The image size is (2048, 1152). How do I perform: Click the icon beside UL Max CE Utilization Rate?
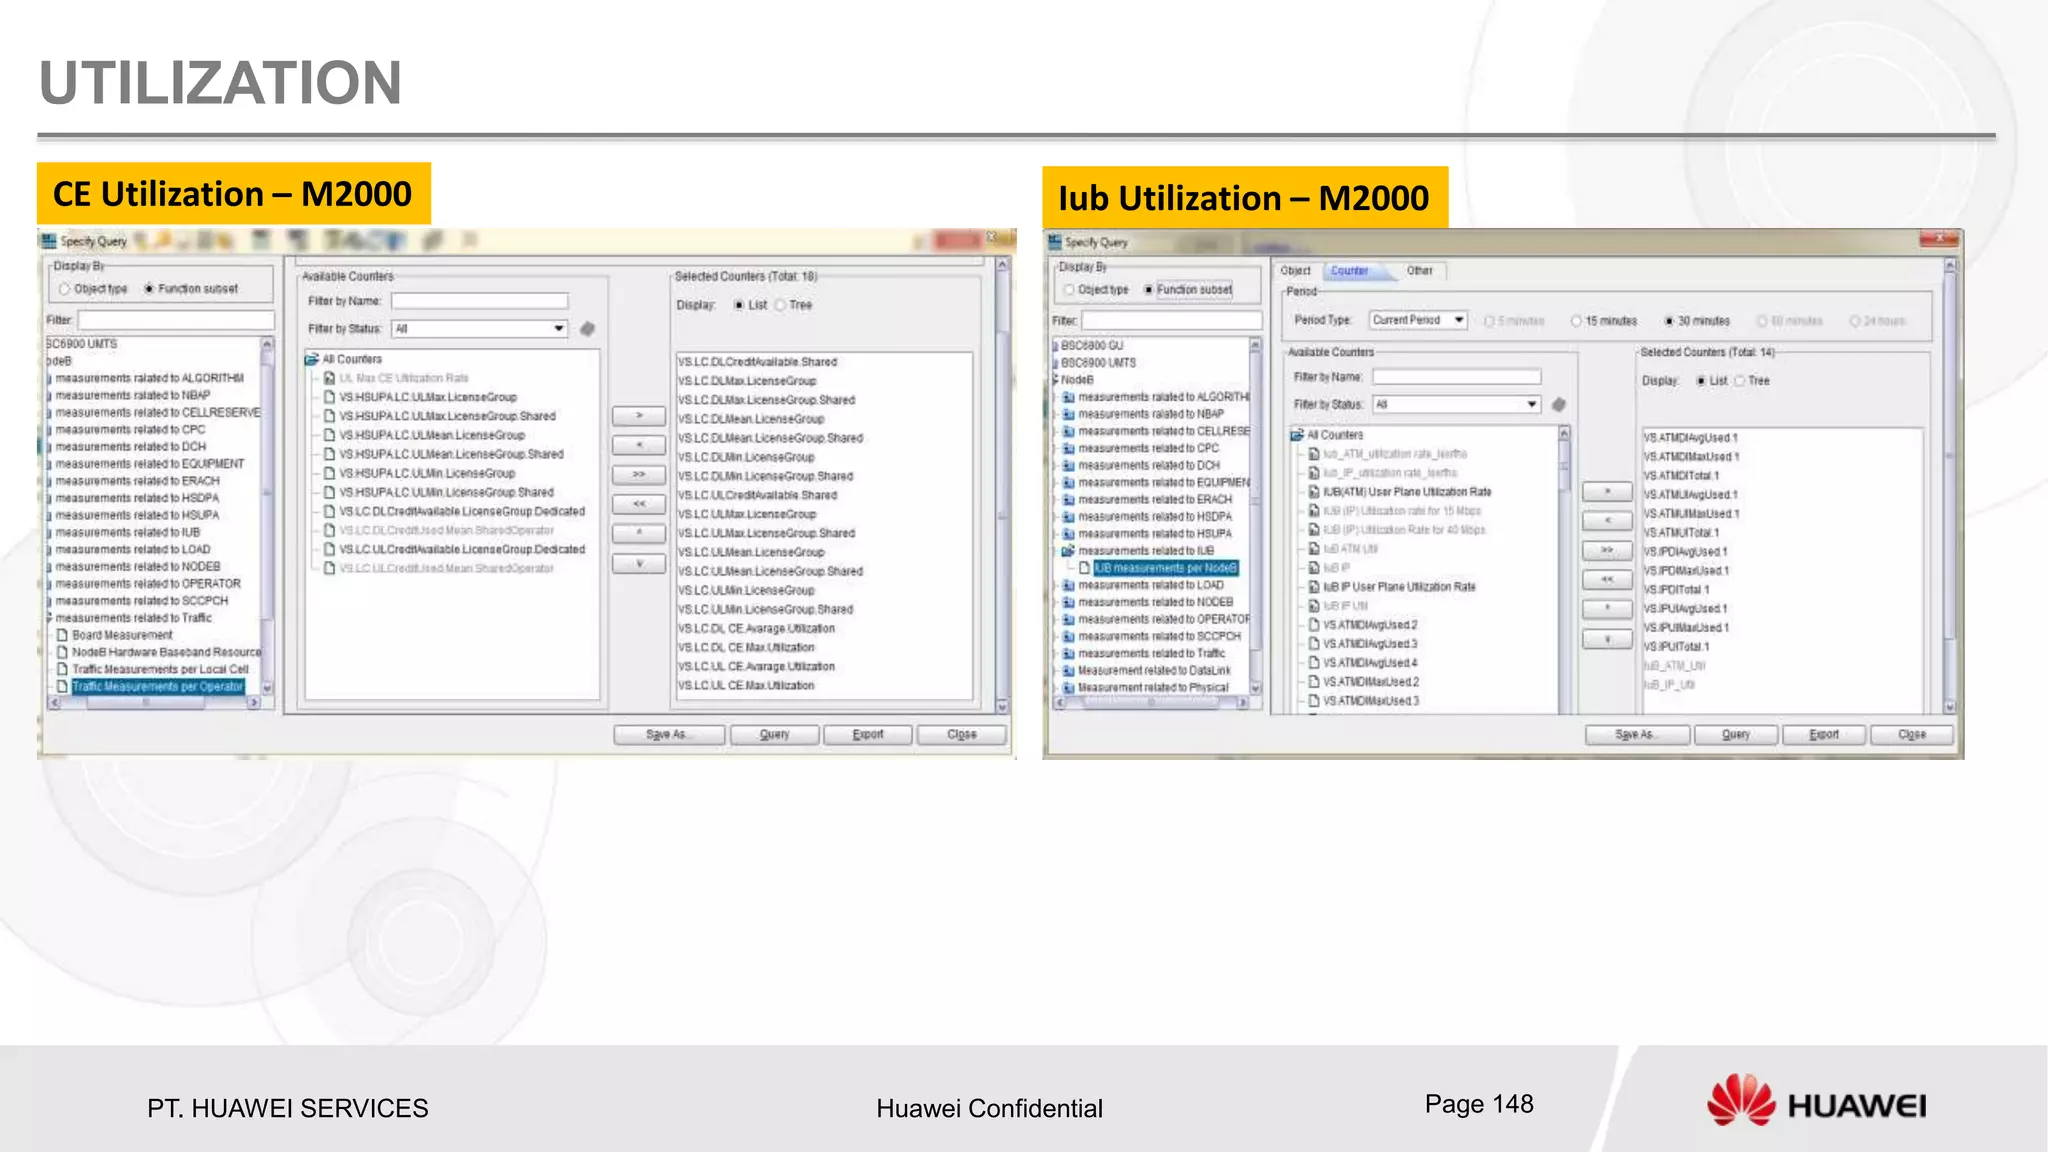tap(329, 378)
